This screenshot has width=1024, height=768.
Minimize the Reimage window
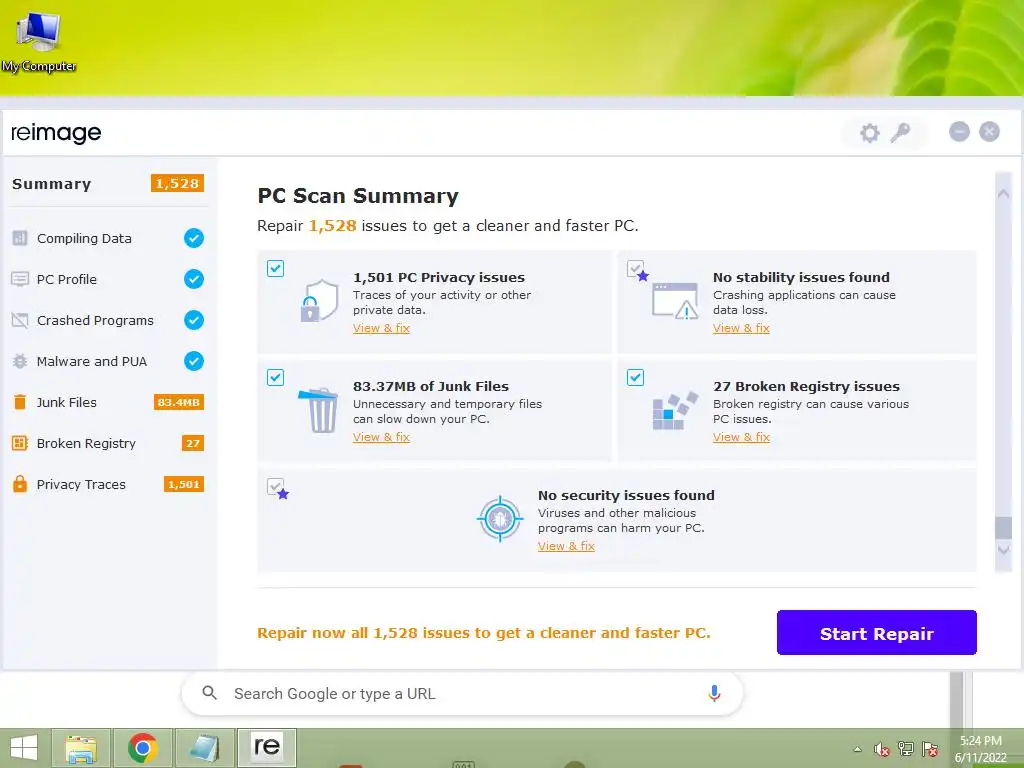tap(959, 132)
